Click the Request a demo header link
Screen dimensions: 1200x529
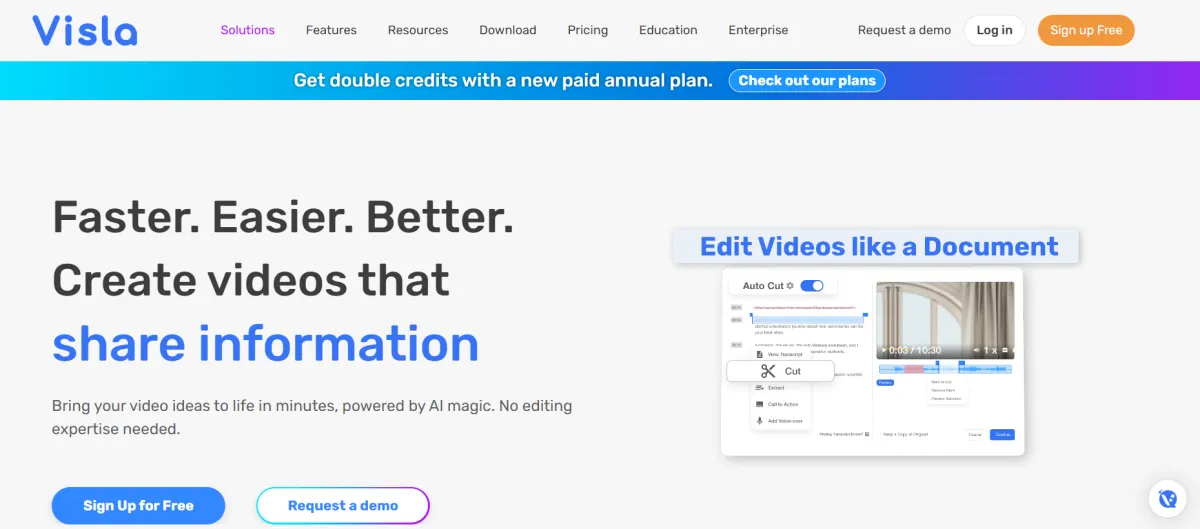[x=904, y=30]
